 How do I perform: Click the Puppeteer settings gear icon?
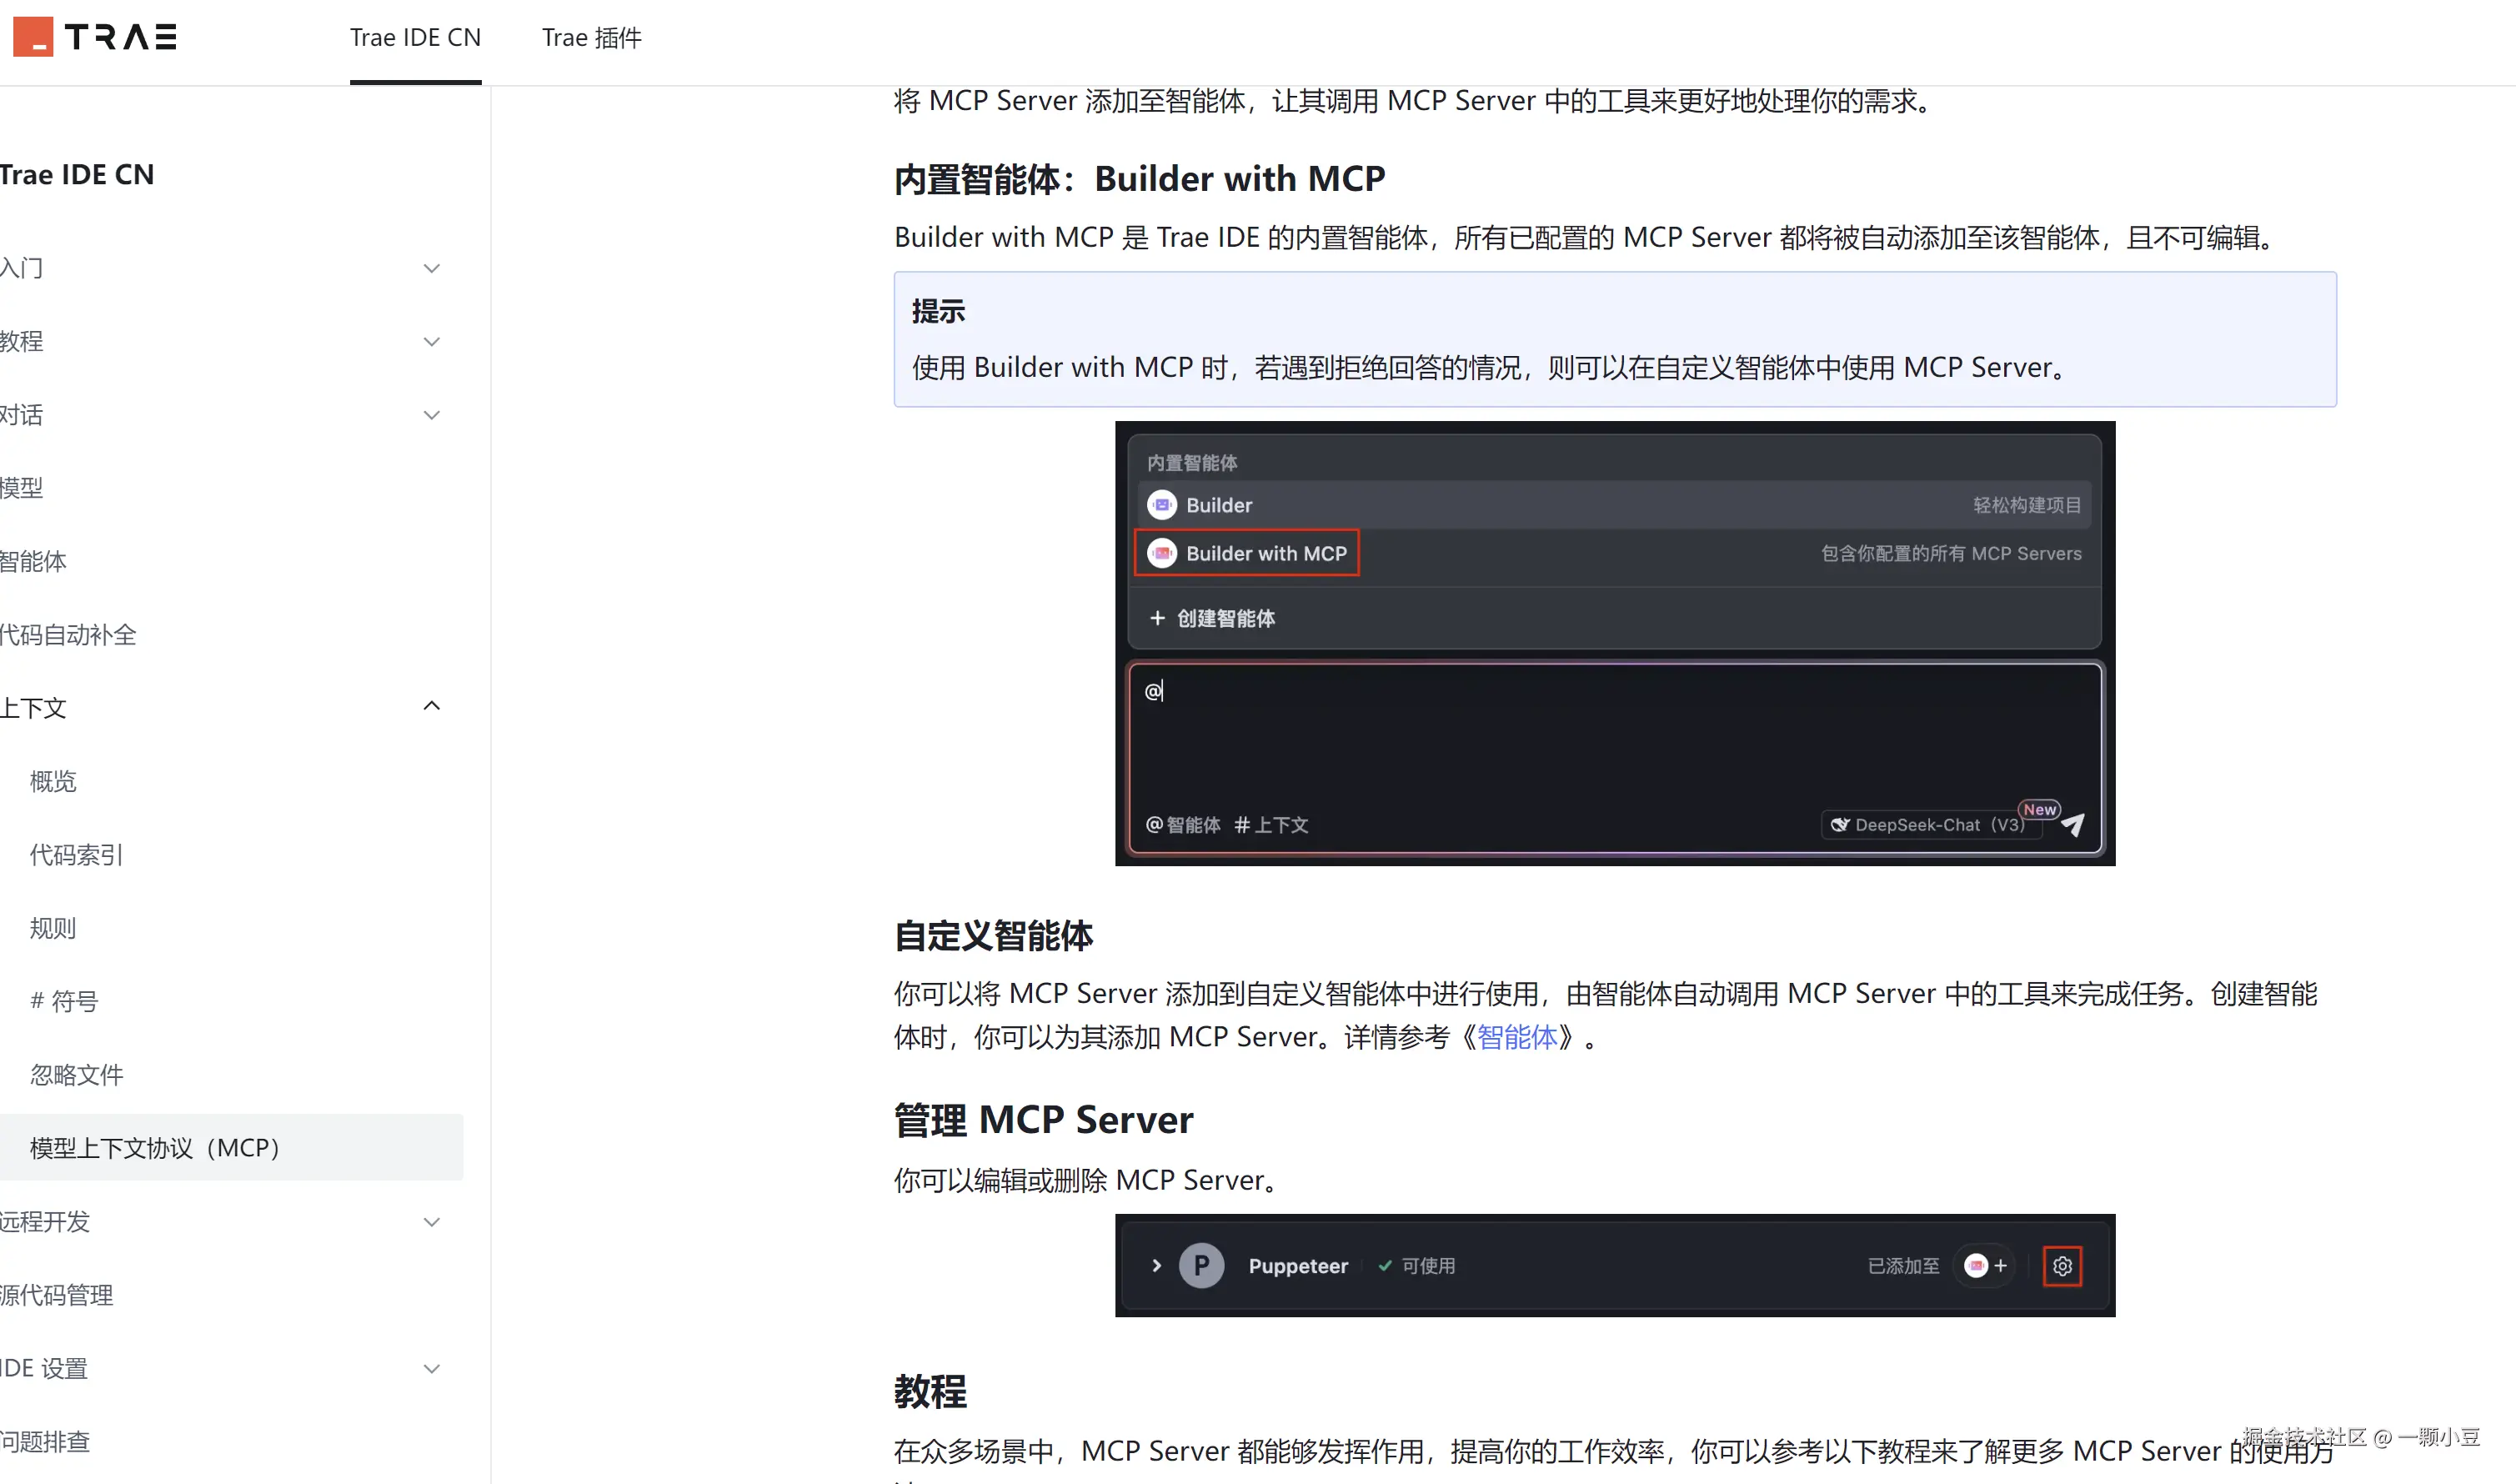click(x=2062, y=1266)
